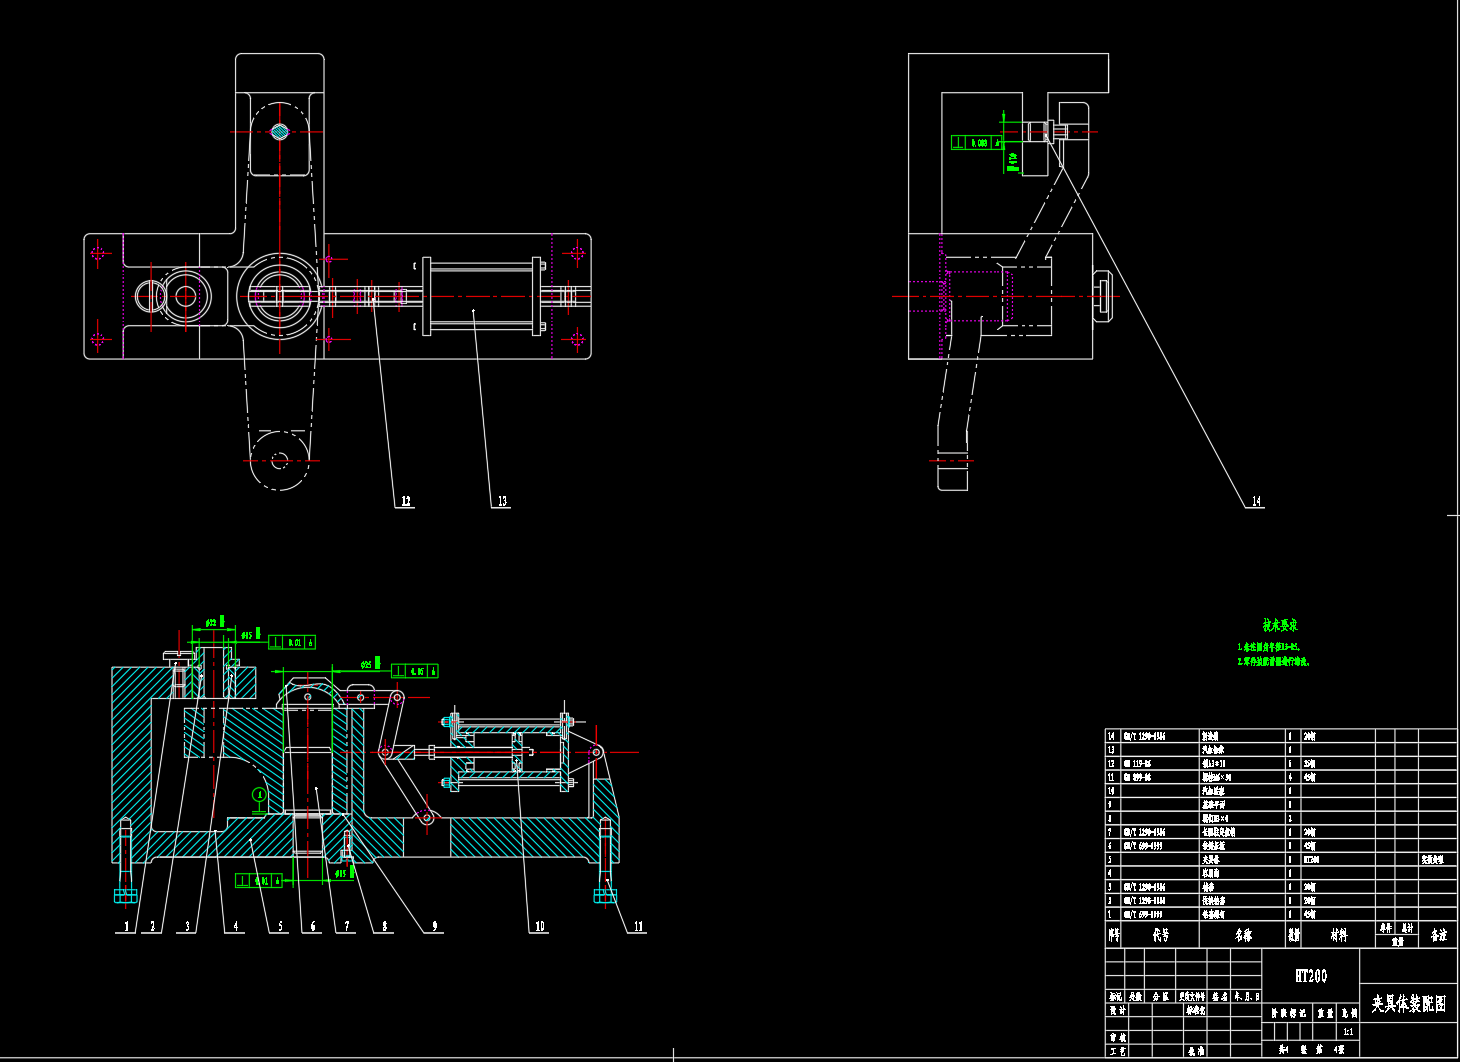Click the 签名 label in the title block

1219,997
